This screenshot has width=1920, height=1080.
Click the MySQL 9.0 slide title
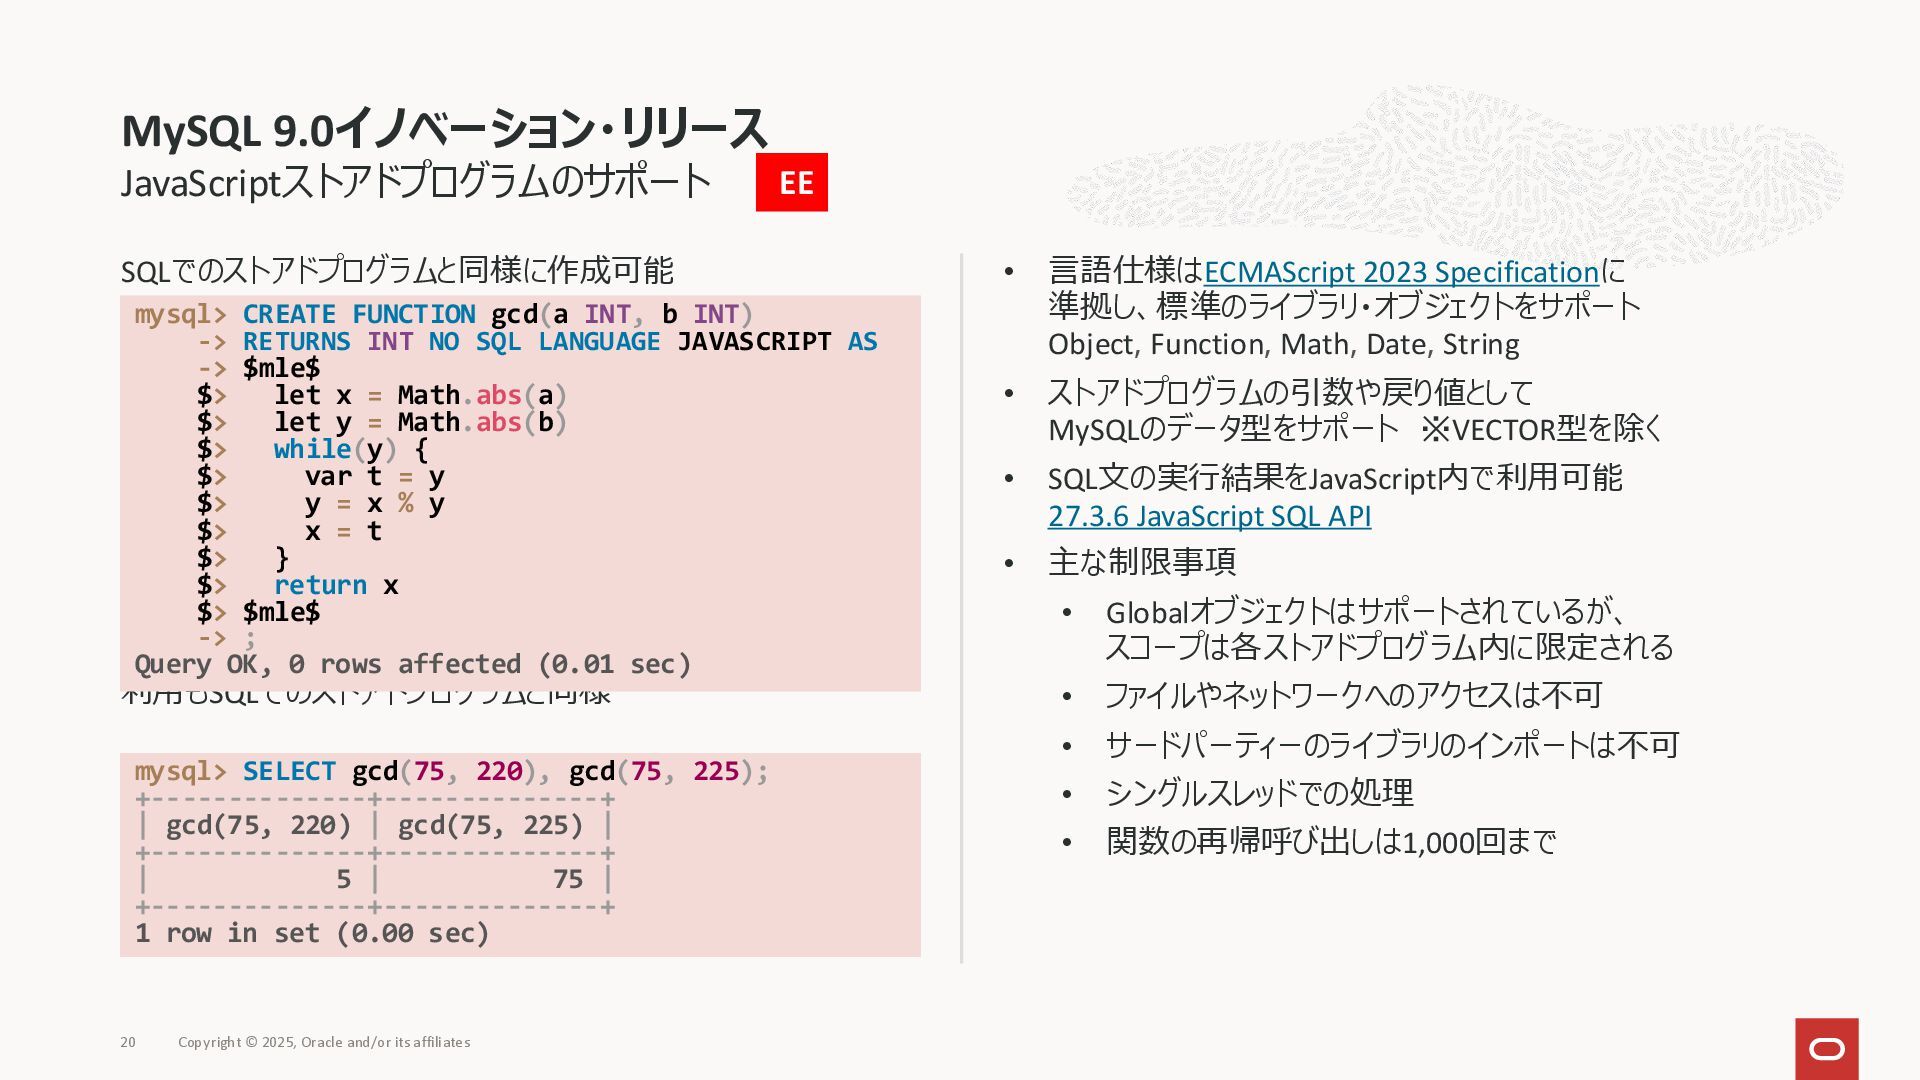[443, 130]
